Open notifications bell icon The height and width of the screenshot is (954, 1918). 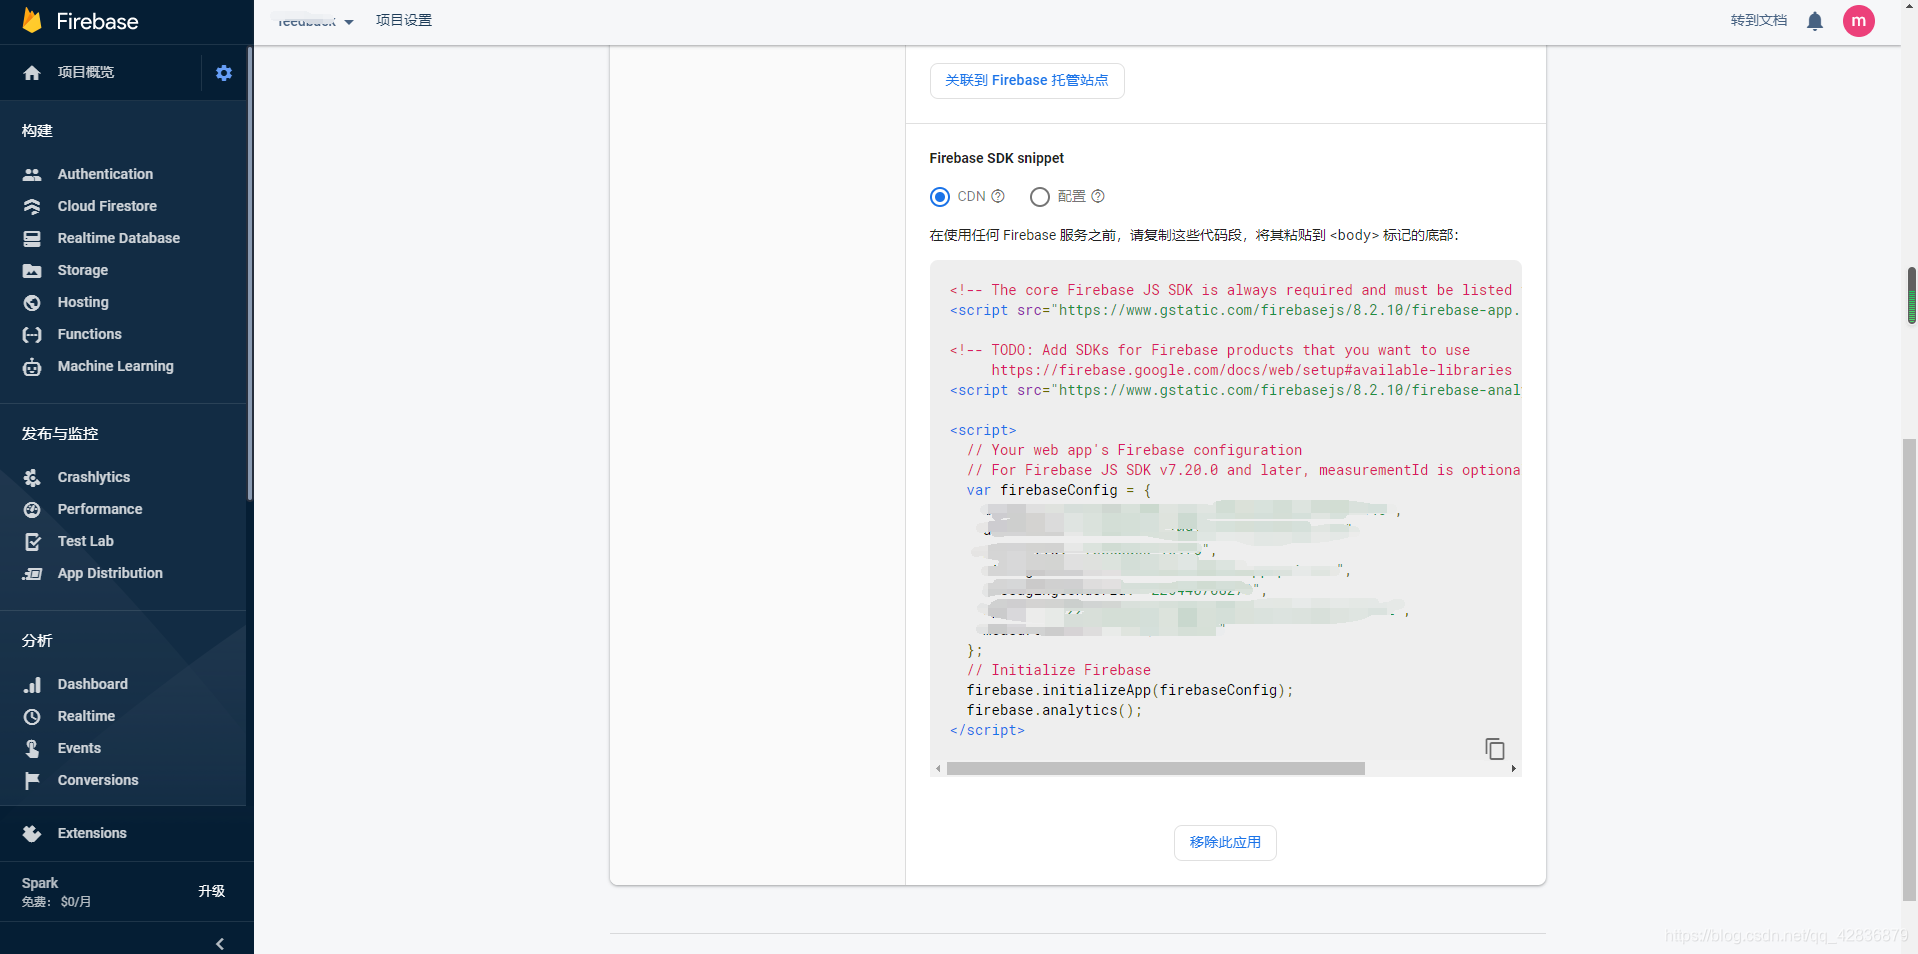coord(1815,21)
